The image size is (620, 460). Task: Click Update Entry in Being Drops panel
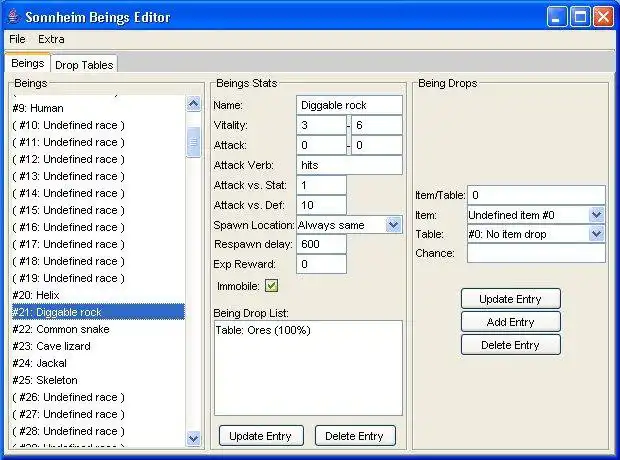(x=510, y=299)
